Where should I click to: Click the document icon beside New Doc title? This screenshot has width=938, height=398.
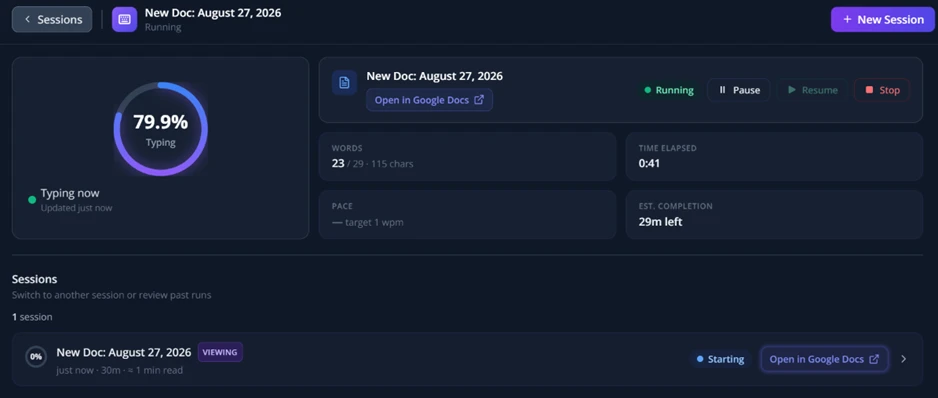pyautogui.click(x=345, y=83)
